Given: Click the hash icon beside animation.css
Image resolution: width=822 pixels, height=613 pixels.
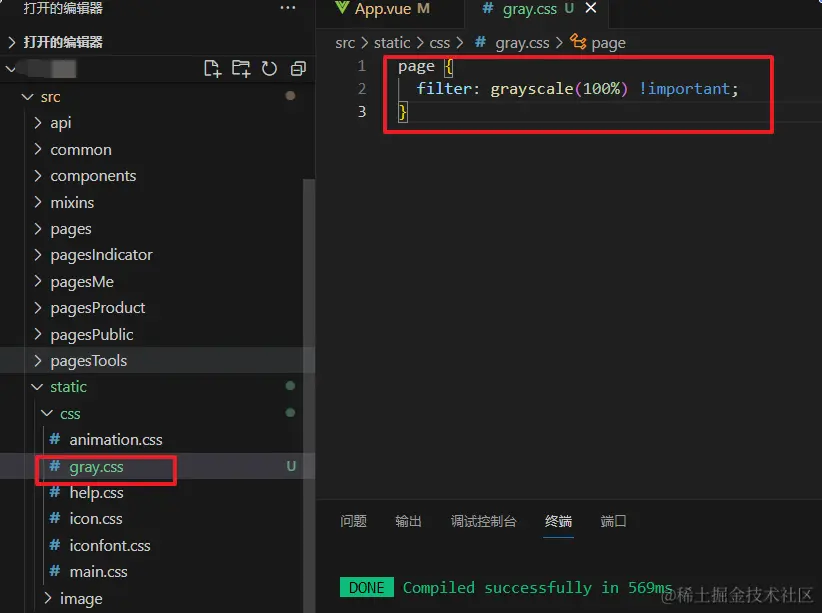Looking at the screenshot, I should tap(55, 439).
